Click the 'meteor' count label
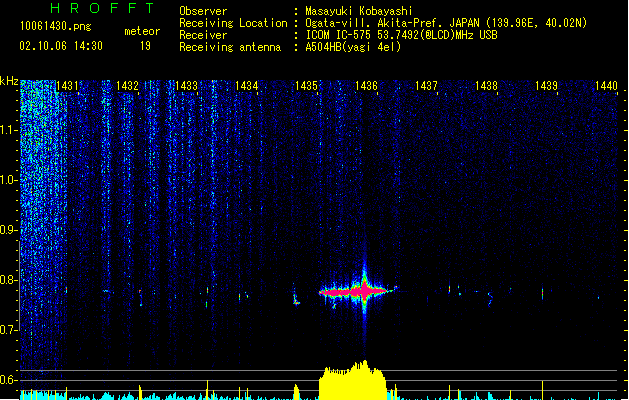 (142, 31)
